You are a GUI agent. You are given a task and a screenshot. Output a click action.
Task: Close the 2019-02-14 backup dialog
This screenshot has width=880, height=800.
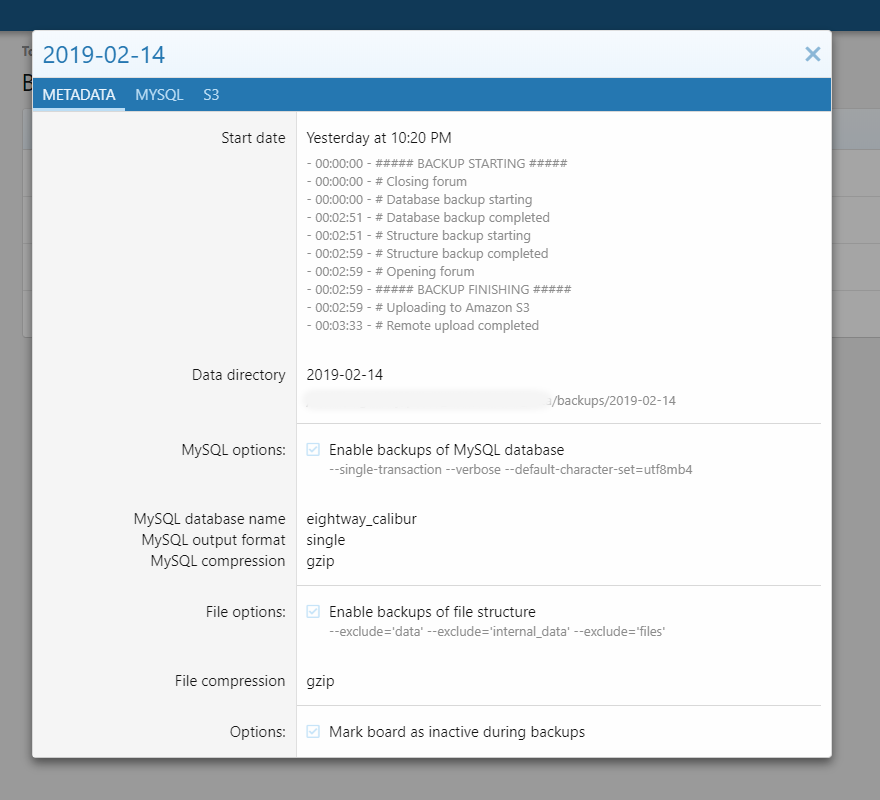point(812,54)
